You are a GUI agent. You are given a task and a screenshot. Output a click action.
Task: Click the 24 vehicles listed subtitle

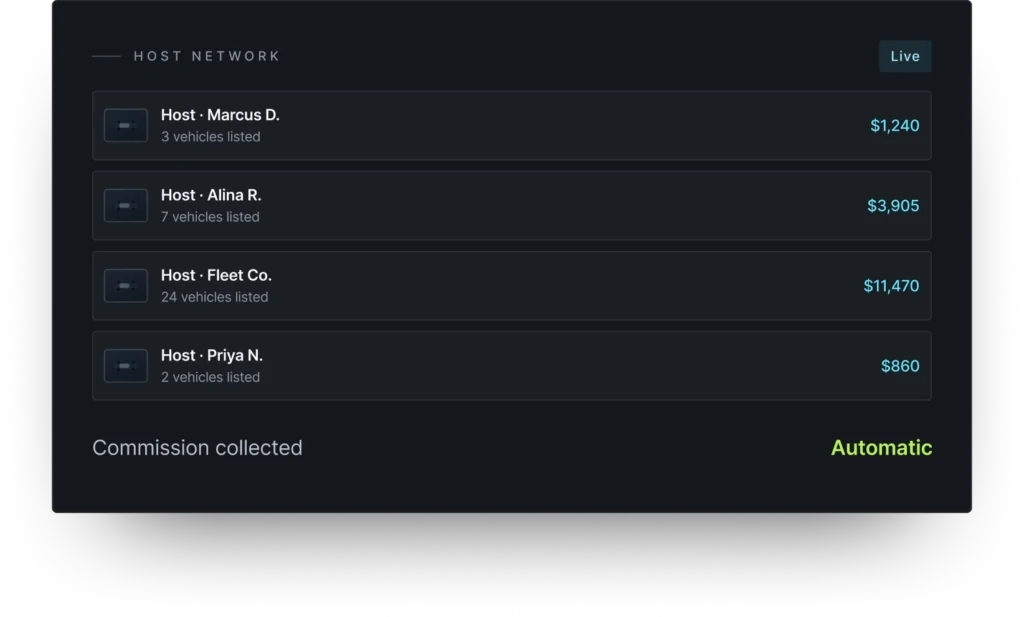(214, 297)
